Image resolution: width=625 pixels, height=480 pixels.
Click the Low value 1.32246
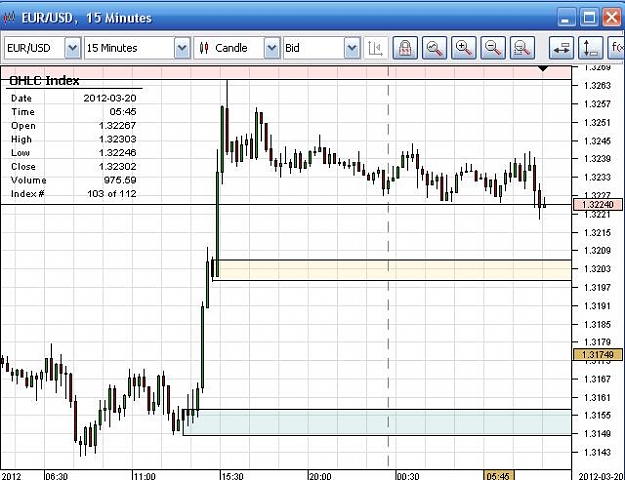click(118, 153)
